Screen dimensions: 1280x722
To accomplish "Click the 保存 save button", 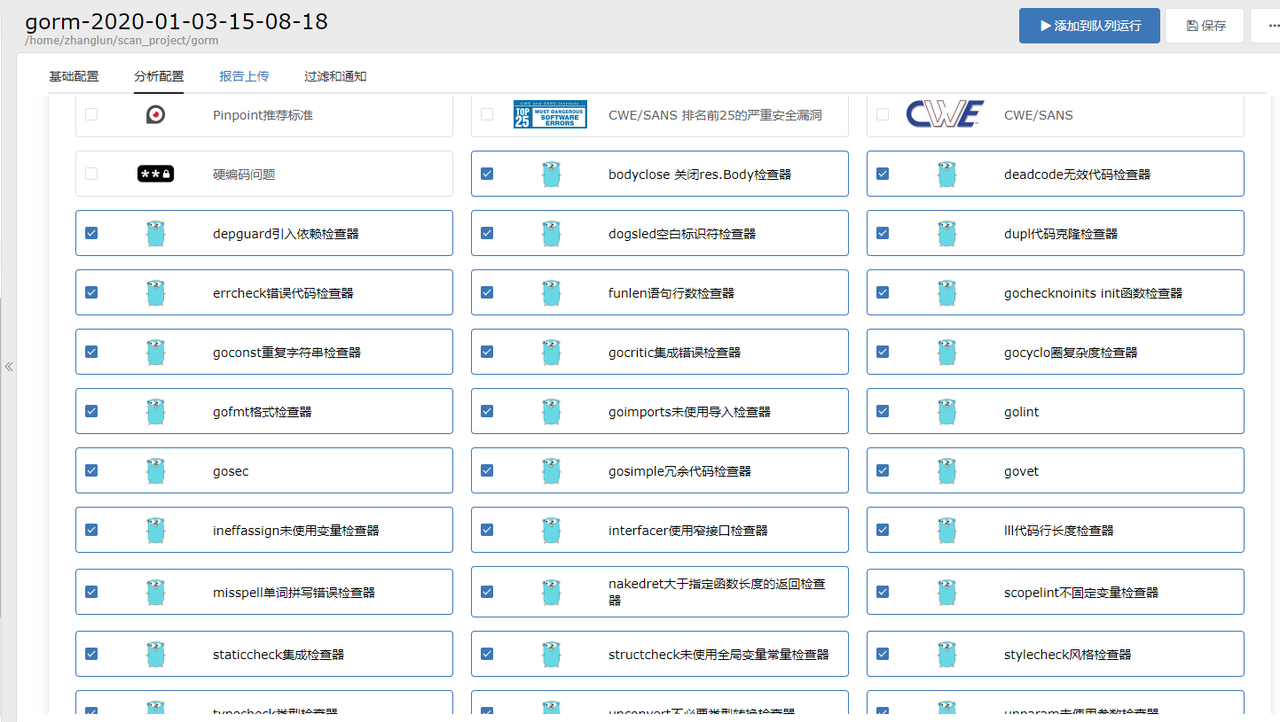I will tap(1204, 26).
